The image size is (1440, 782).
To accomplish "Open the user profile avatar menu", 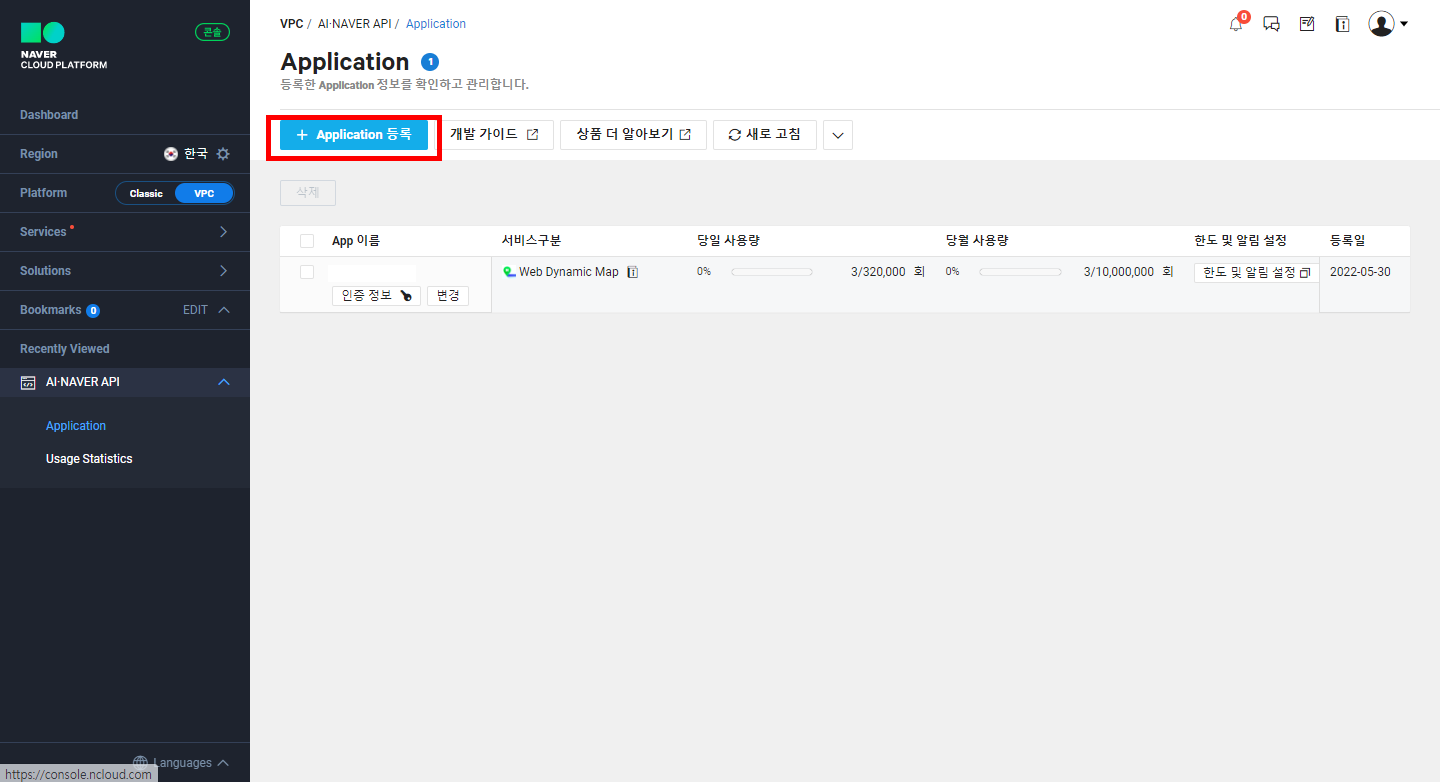I will point(1388,24).
